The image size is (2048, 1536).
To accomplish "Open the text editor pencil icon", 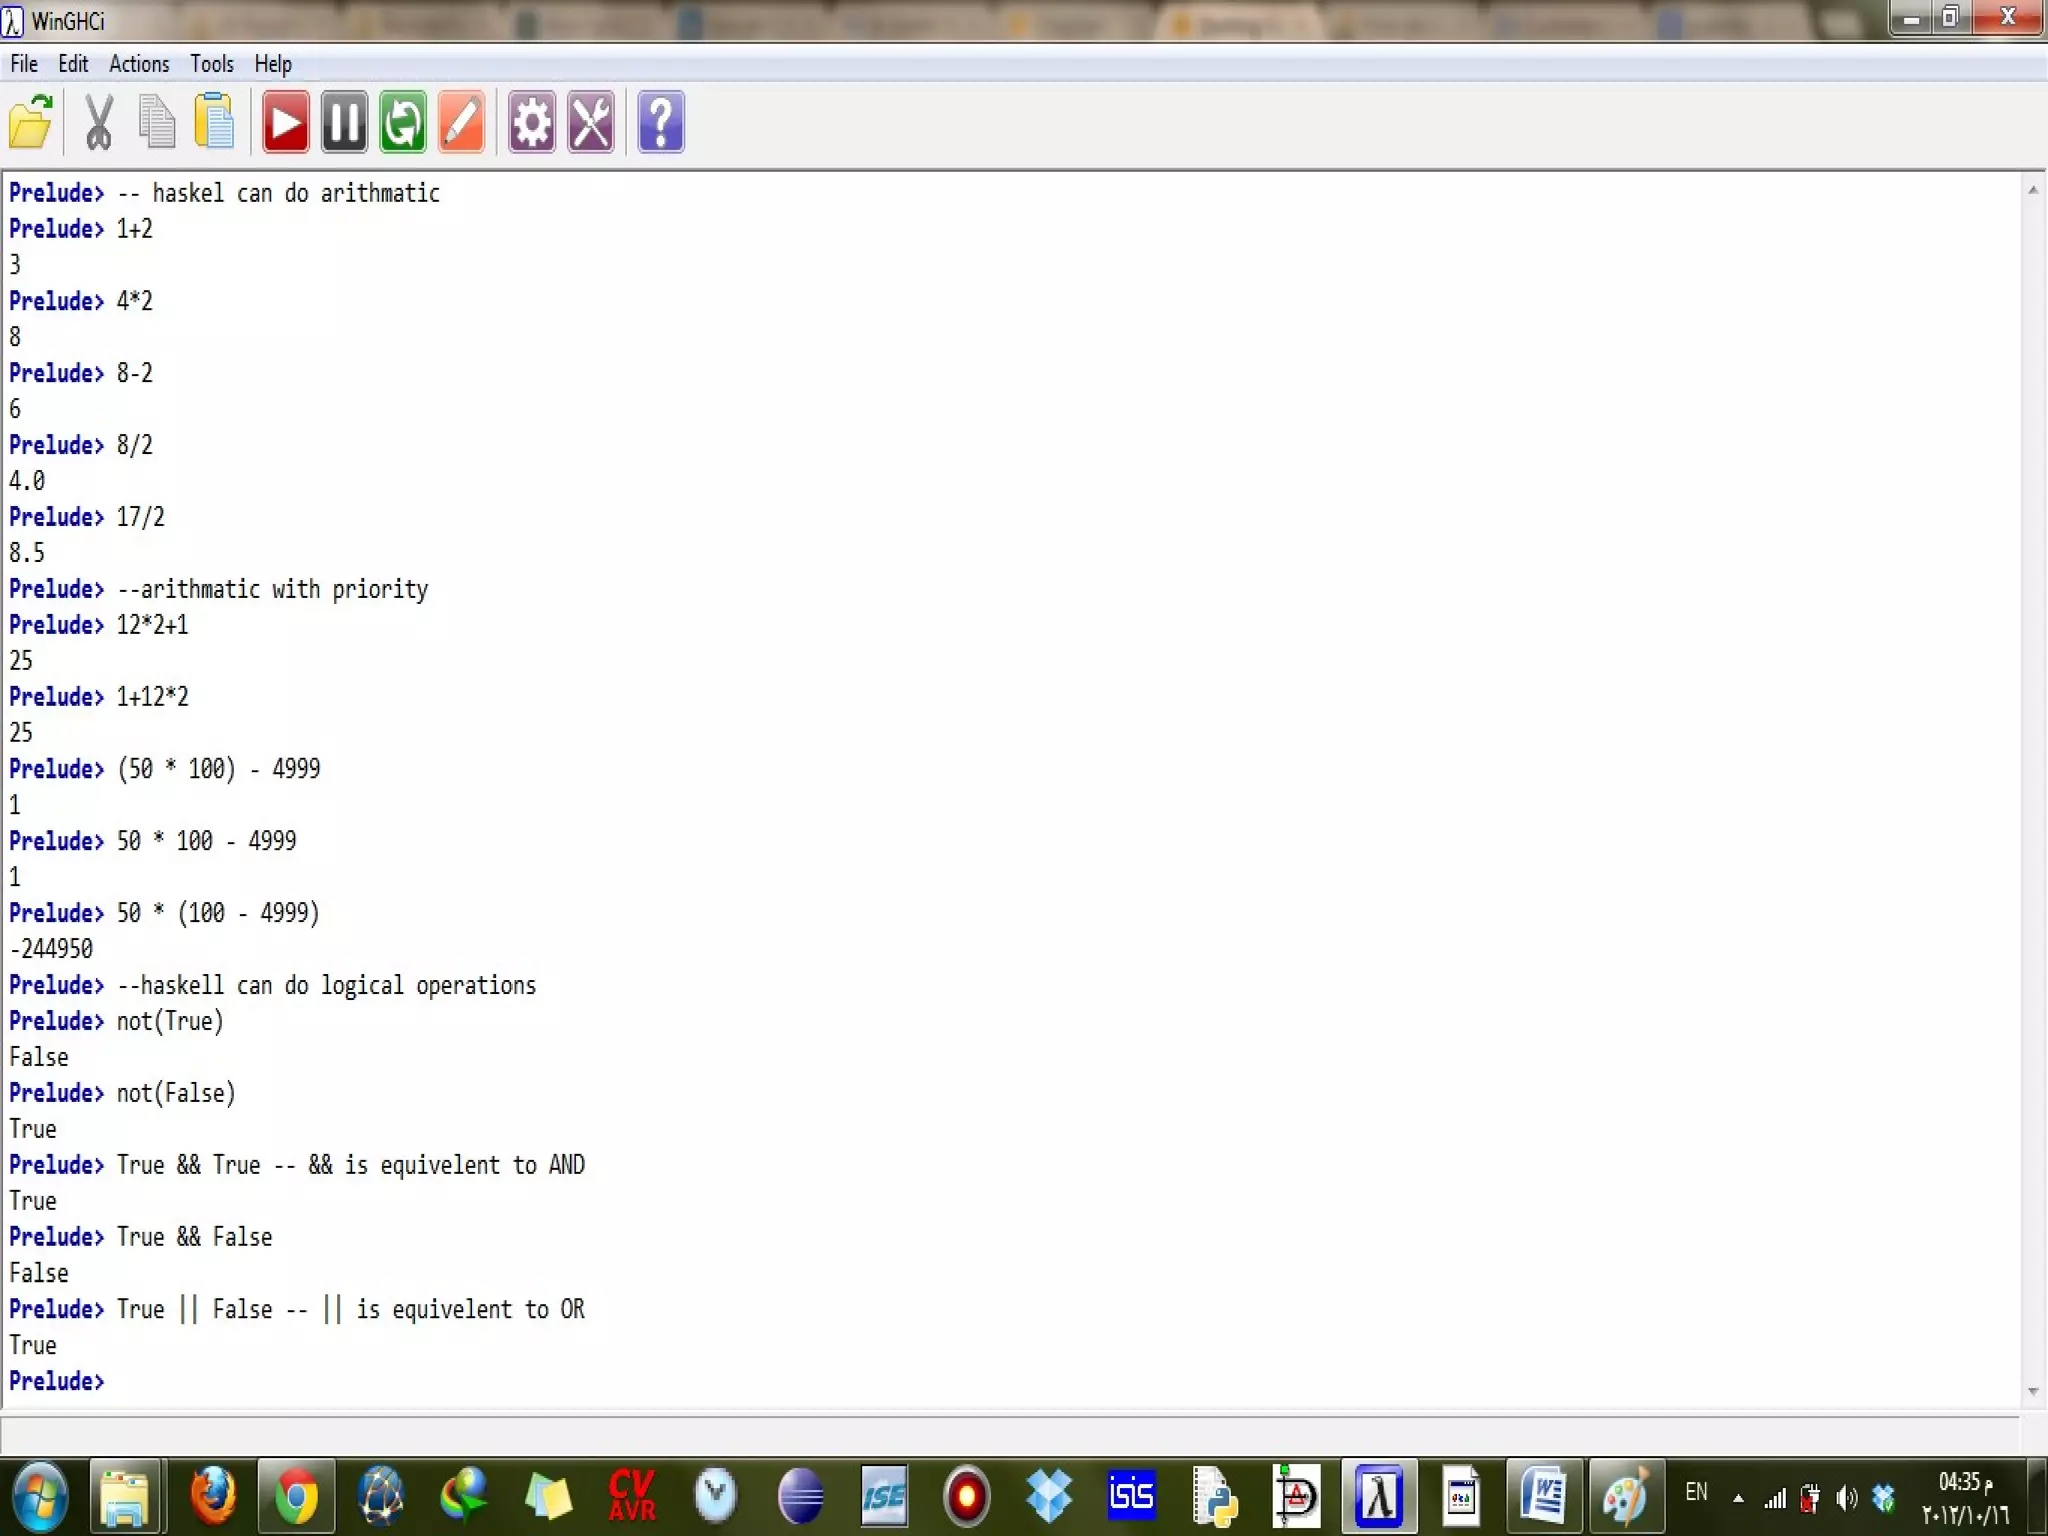I will (x=462, y=122).
